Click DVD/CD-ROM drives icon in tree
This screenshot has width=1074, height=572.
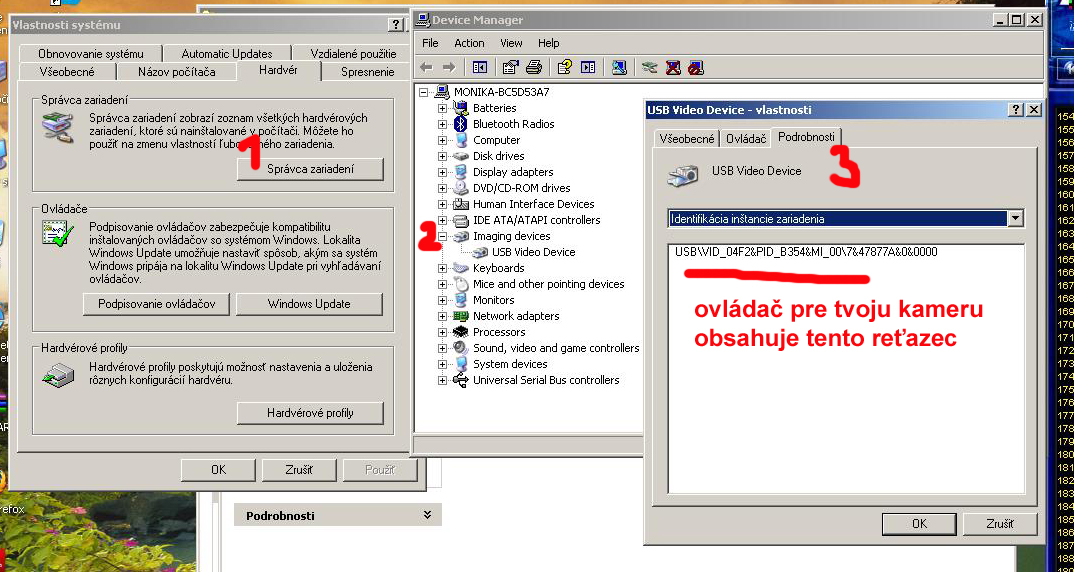(x=461, y=188)
